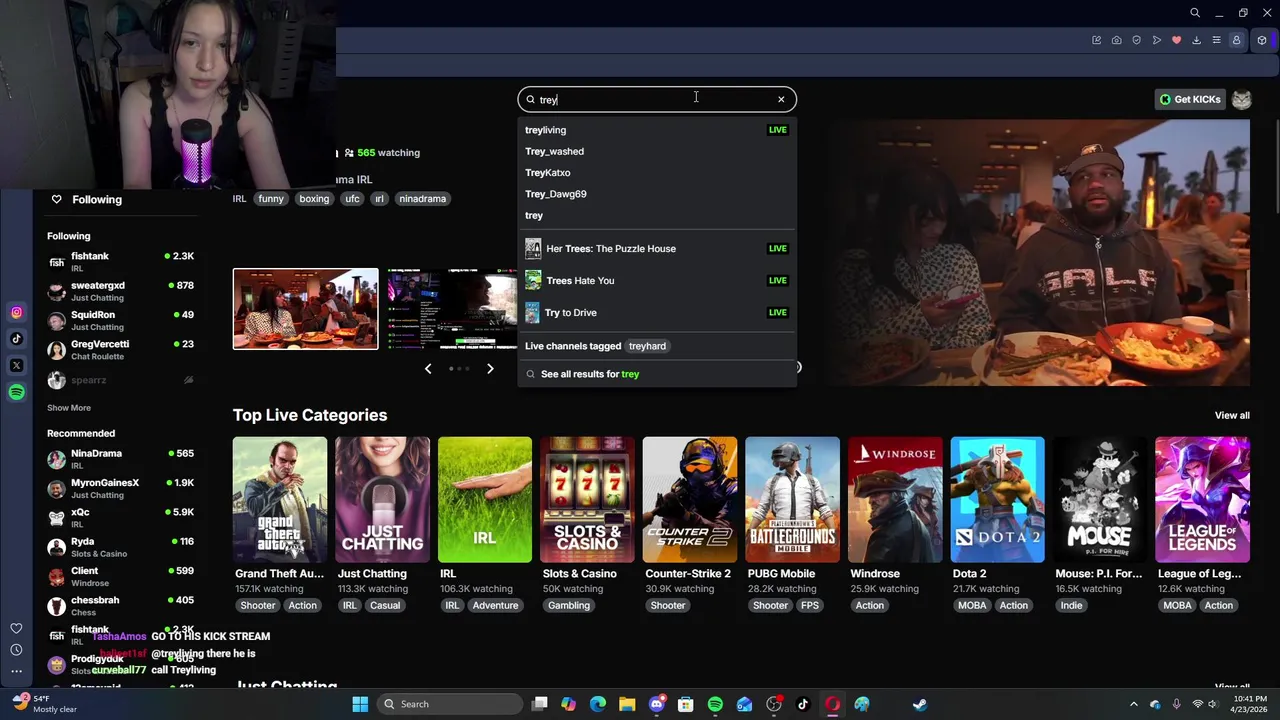Open Instagram in the browser sidebar
This screenshot has height=720, width=1280.
click(x=16, y=313)
